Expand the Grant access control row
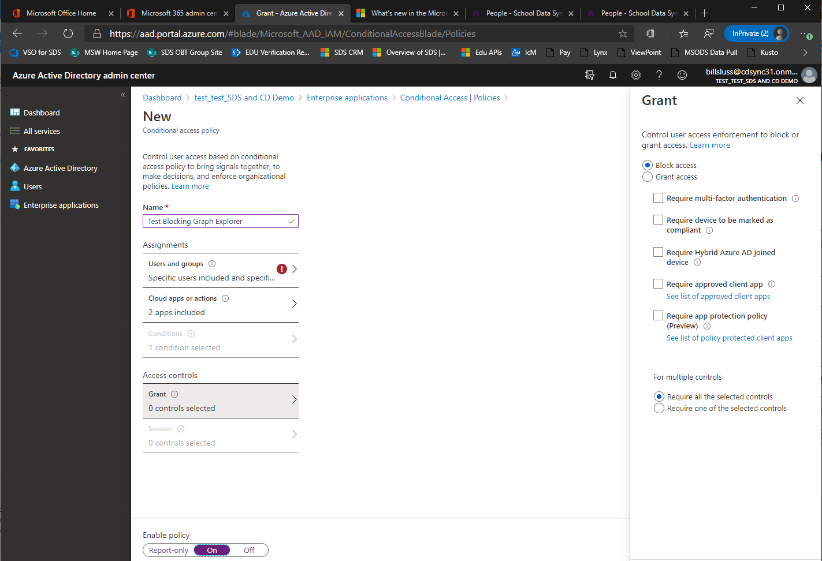822x561 pixels. (221, 401)
